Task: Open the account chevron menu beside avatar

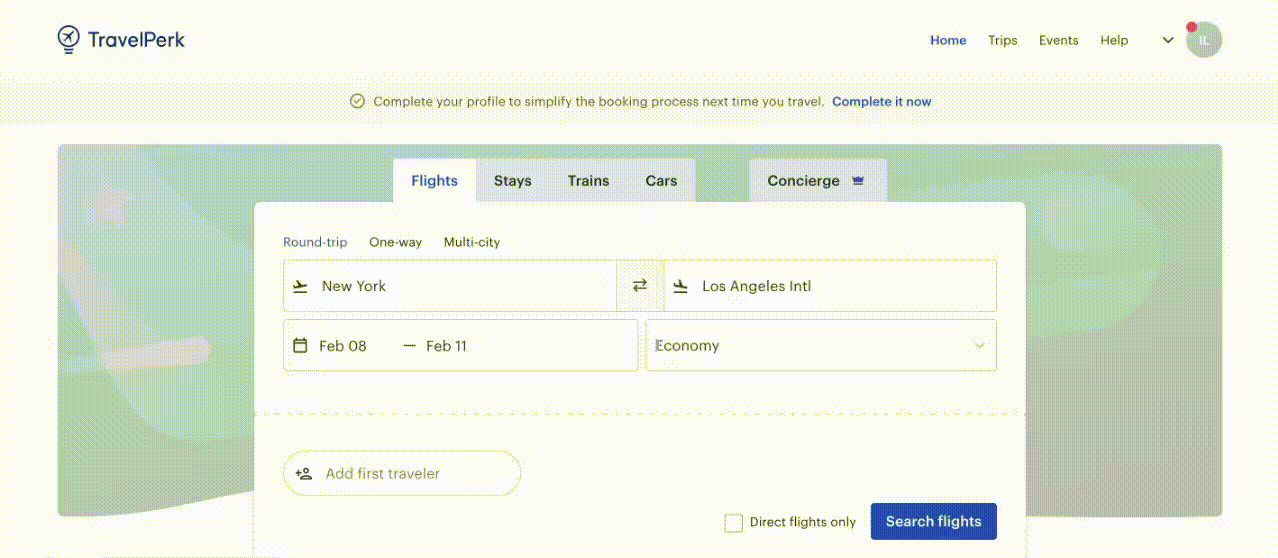Action: (1167, 40)
